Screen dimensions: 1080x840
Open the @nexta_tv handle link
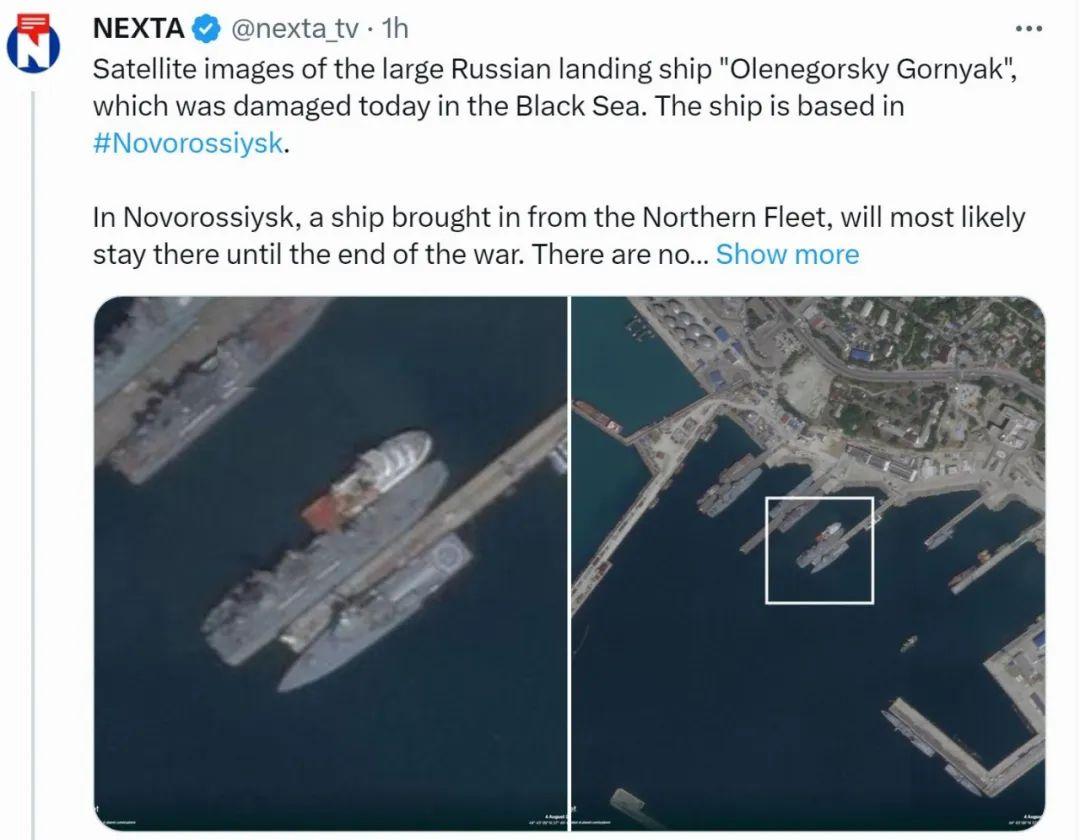tap(294, 29)
